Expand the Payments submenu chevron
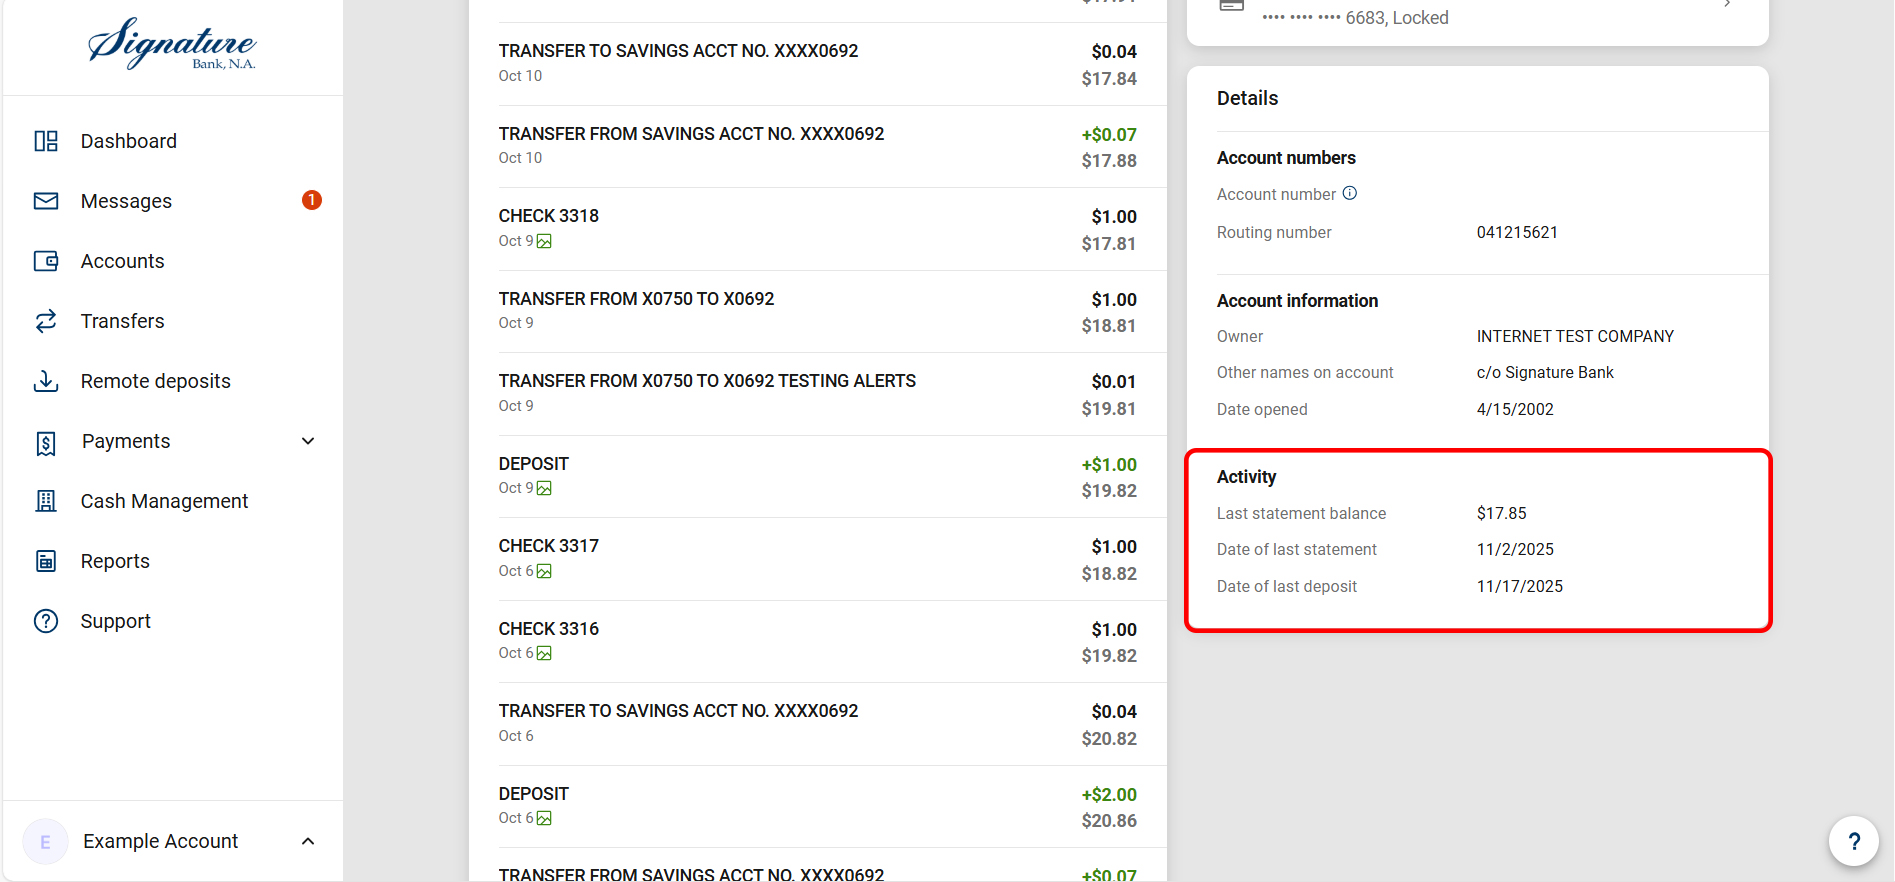1895x882 pixels. coord(308,441)
